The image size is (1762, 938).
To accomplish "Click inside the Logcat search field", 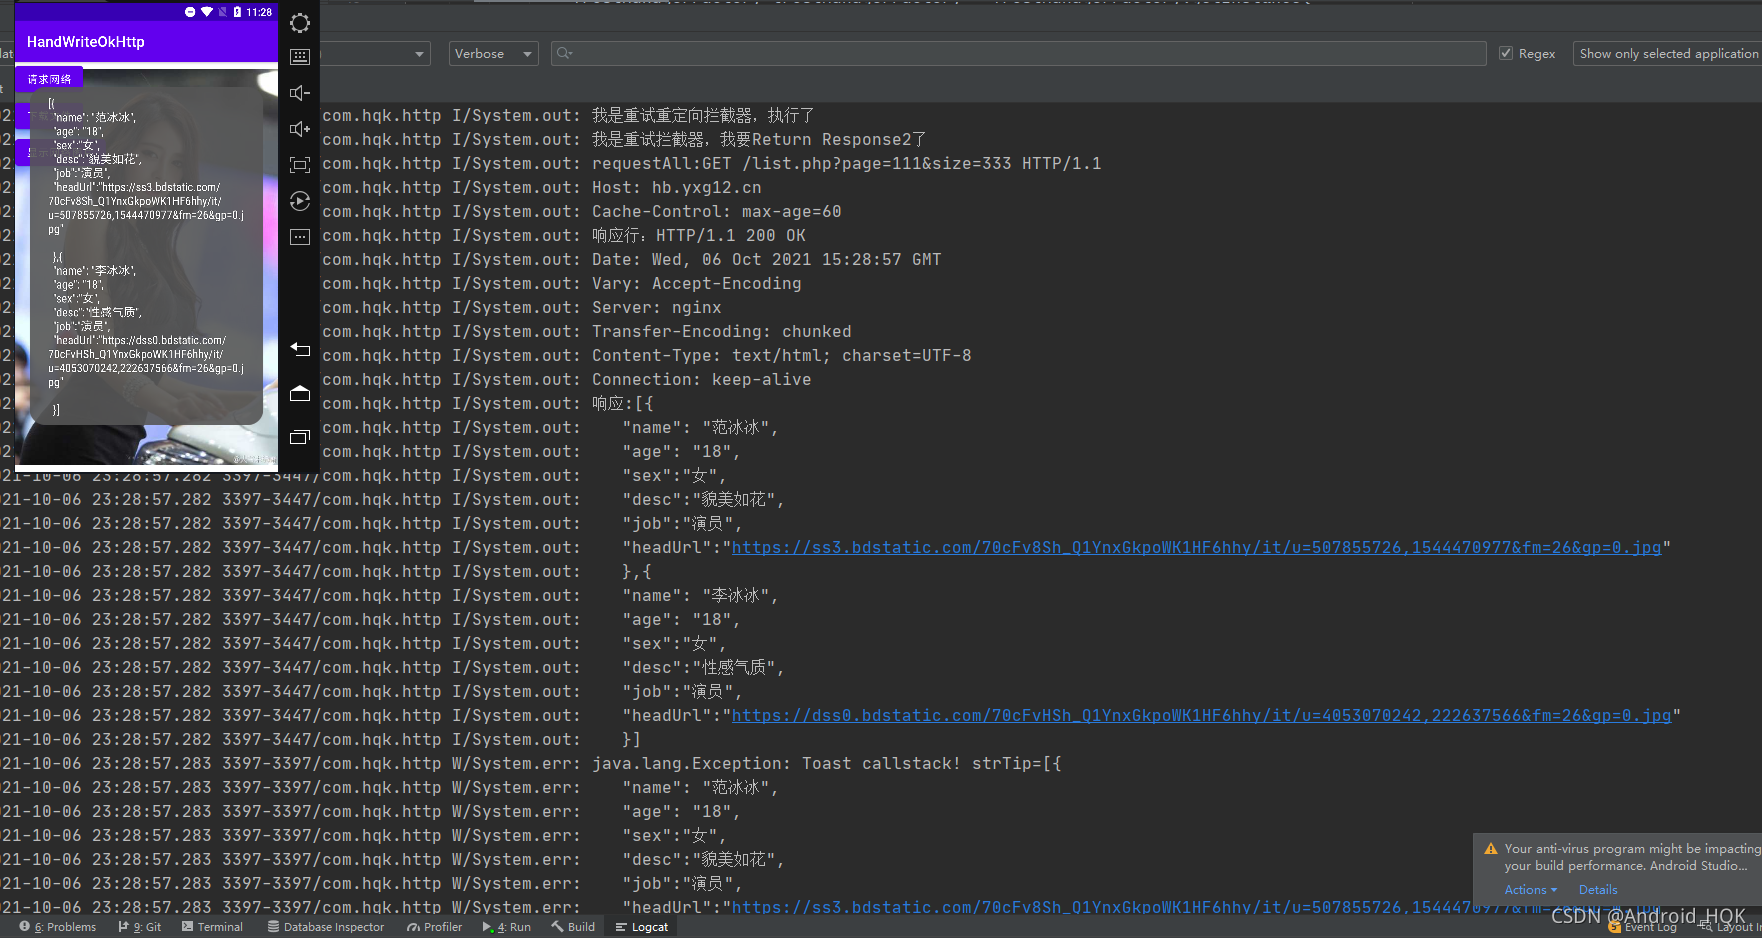I will (1018, 53).
